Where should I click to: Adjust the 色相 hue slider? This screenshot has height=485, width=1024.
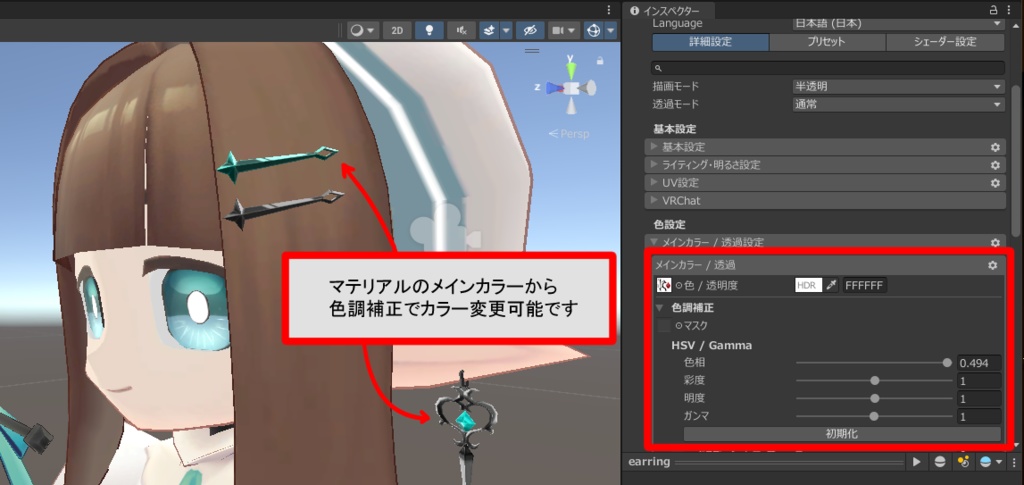(874, 363)
